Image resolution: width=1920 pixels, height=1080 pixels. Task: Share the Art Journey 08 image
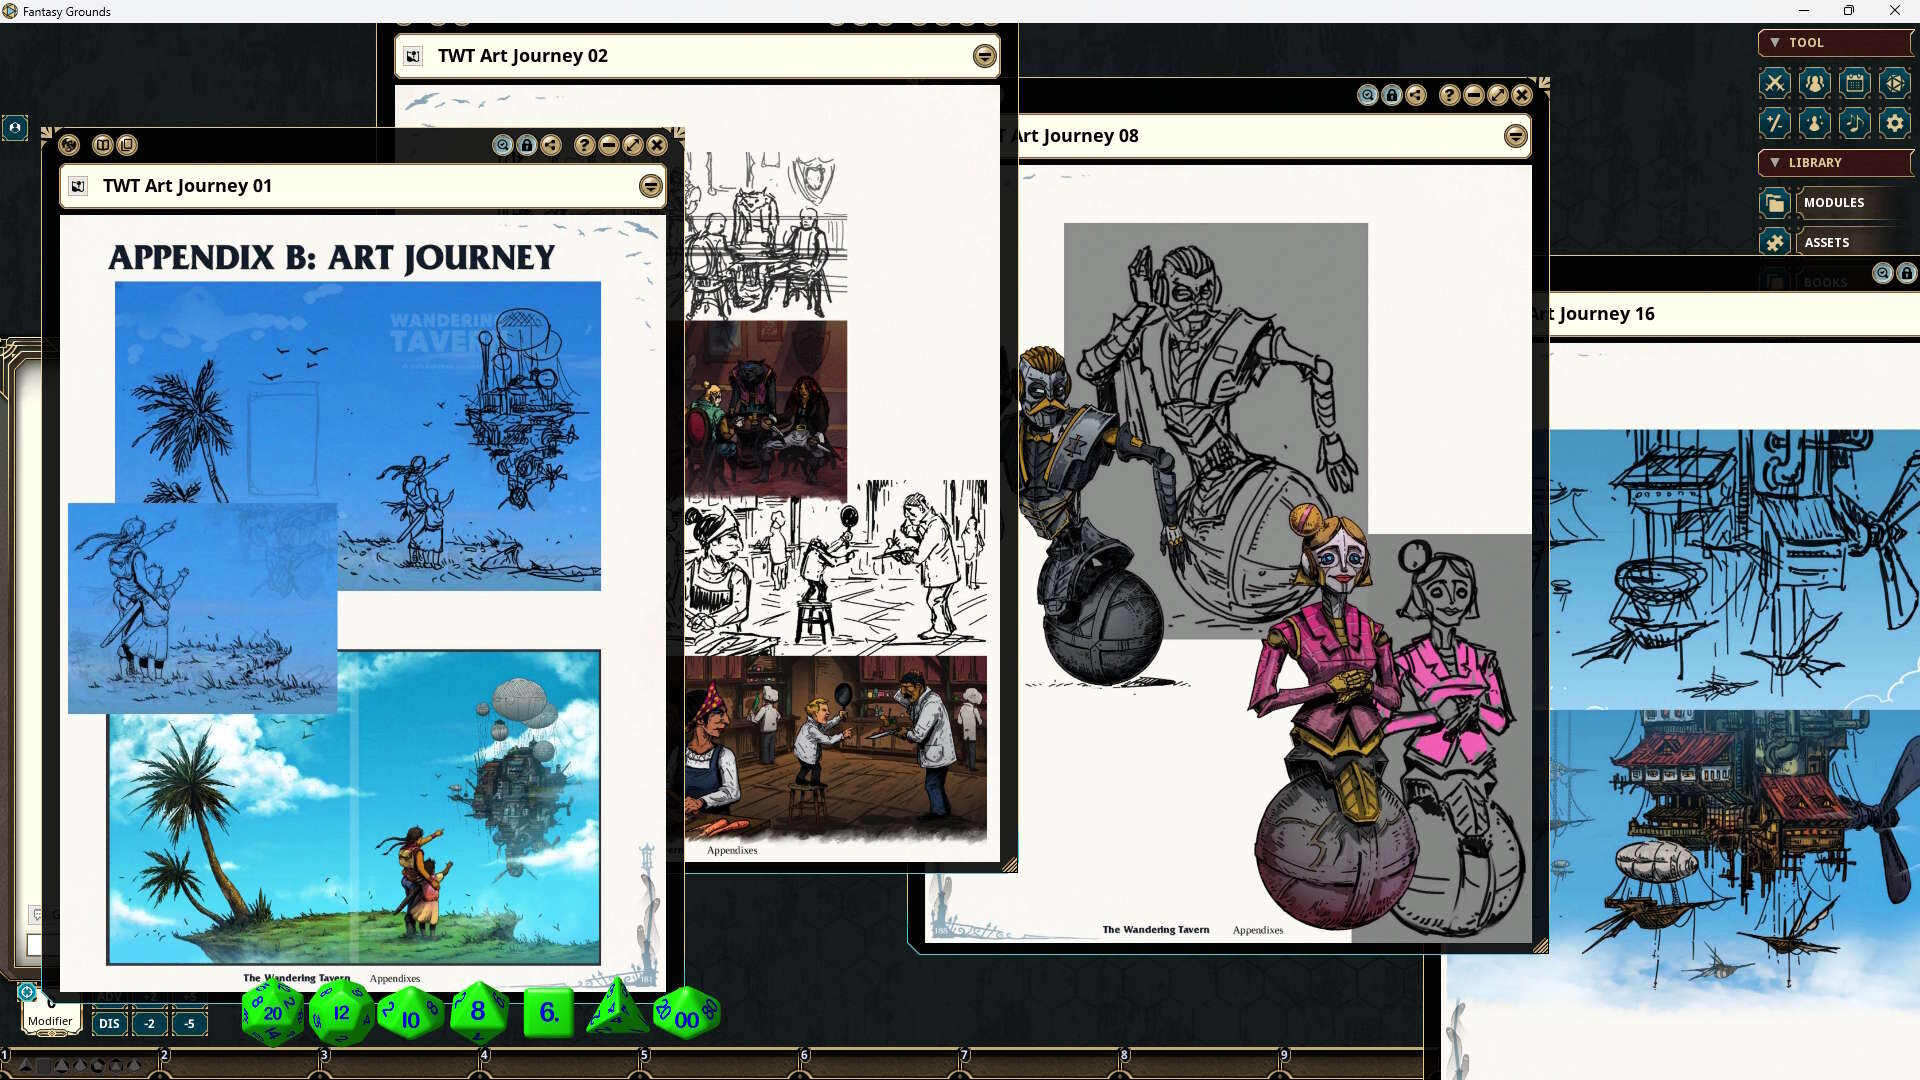1416,95
